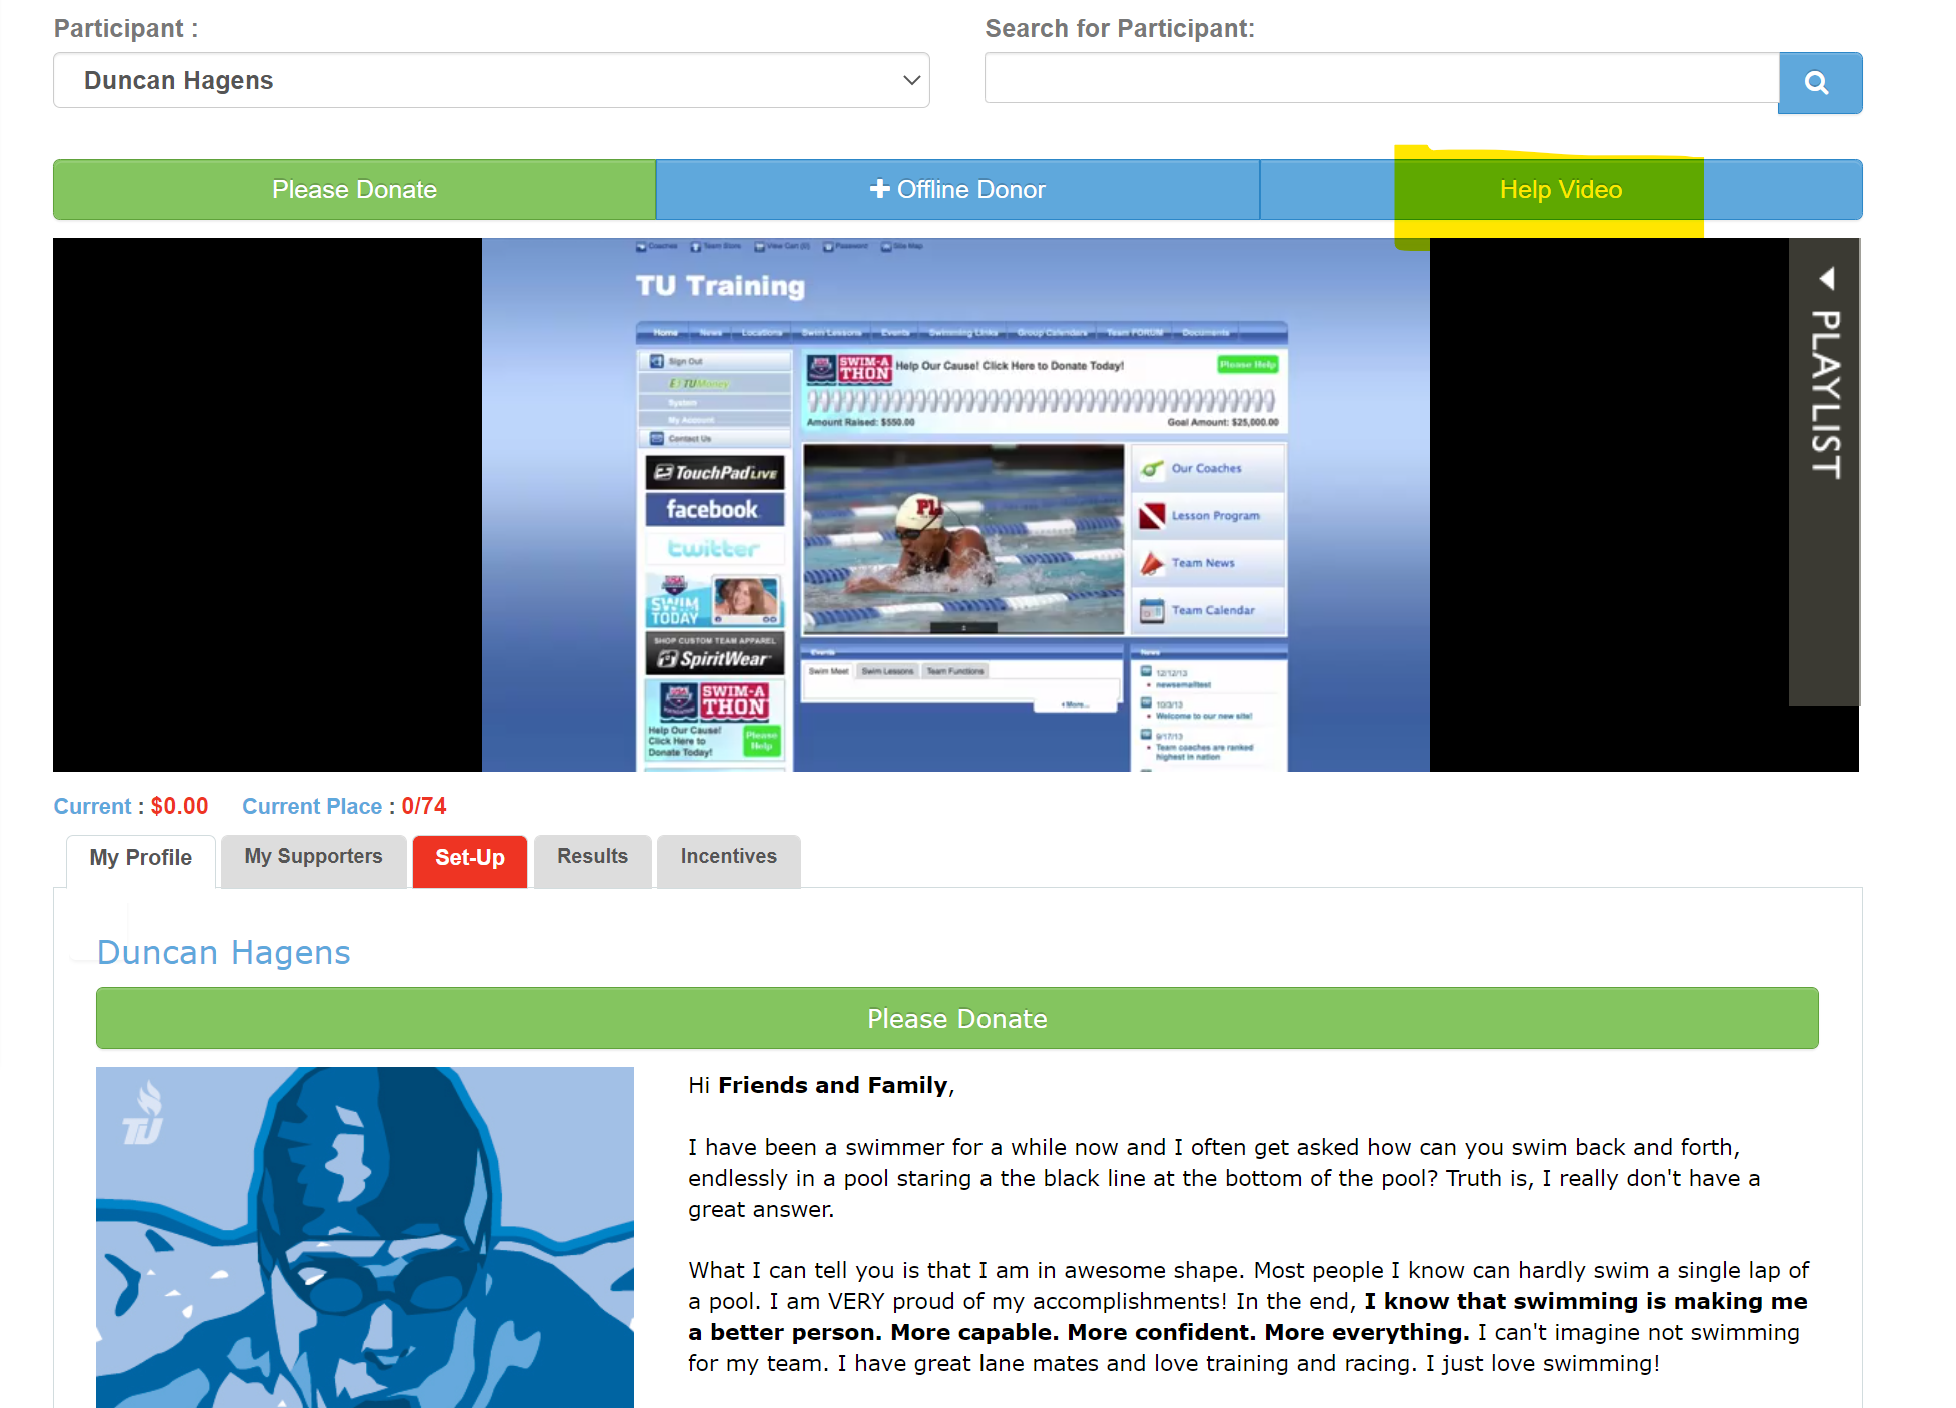Expand the PLAYLIST arrow on video
1956x1408 pixels.
[1826, 279]
